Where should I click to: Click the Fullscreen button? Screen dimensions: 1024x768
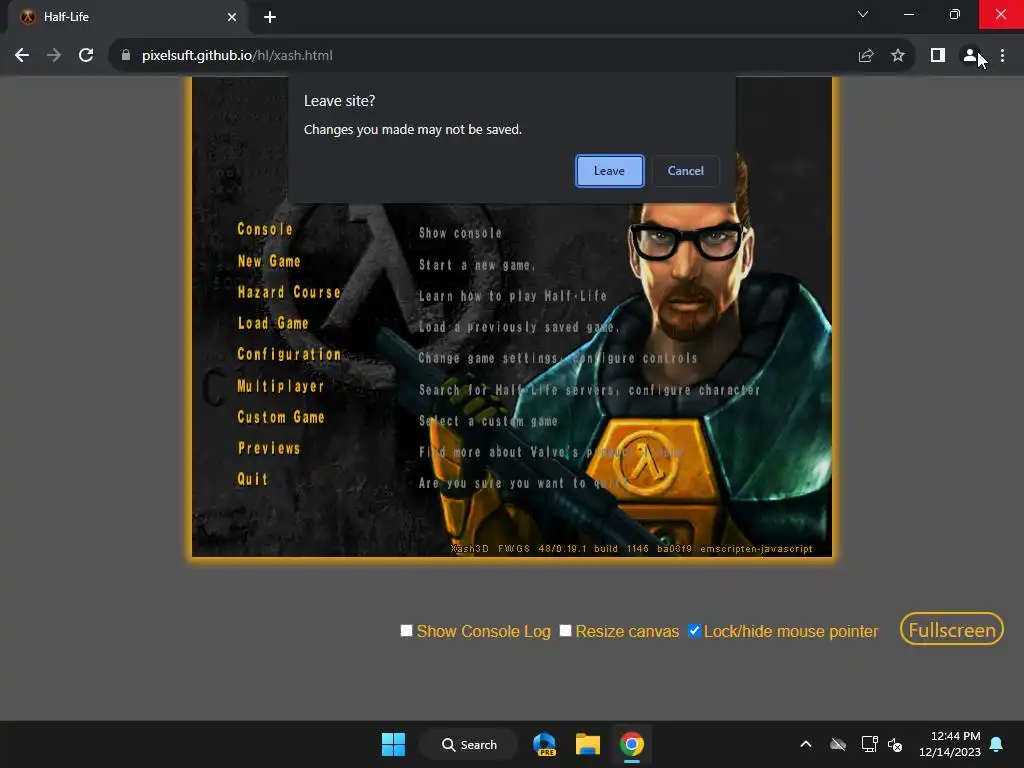(x=952, y=630)
